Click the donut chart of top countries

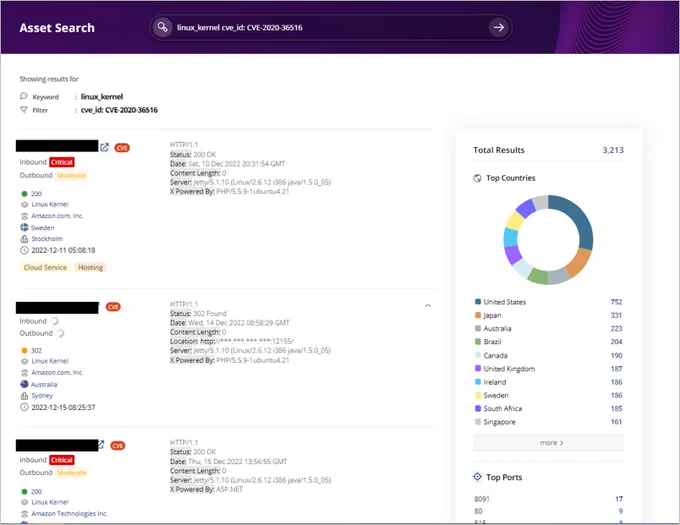pos(548,240)
